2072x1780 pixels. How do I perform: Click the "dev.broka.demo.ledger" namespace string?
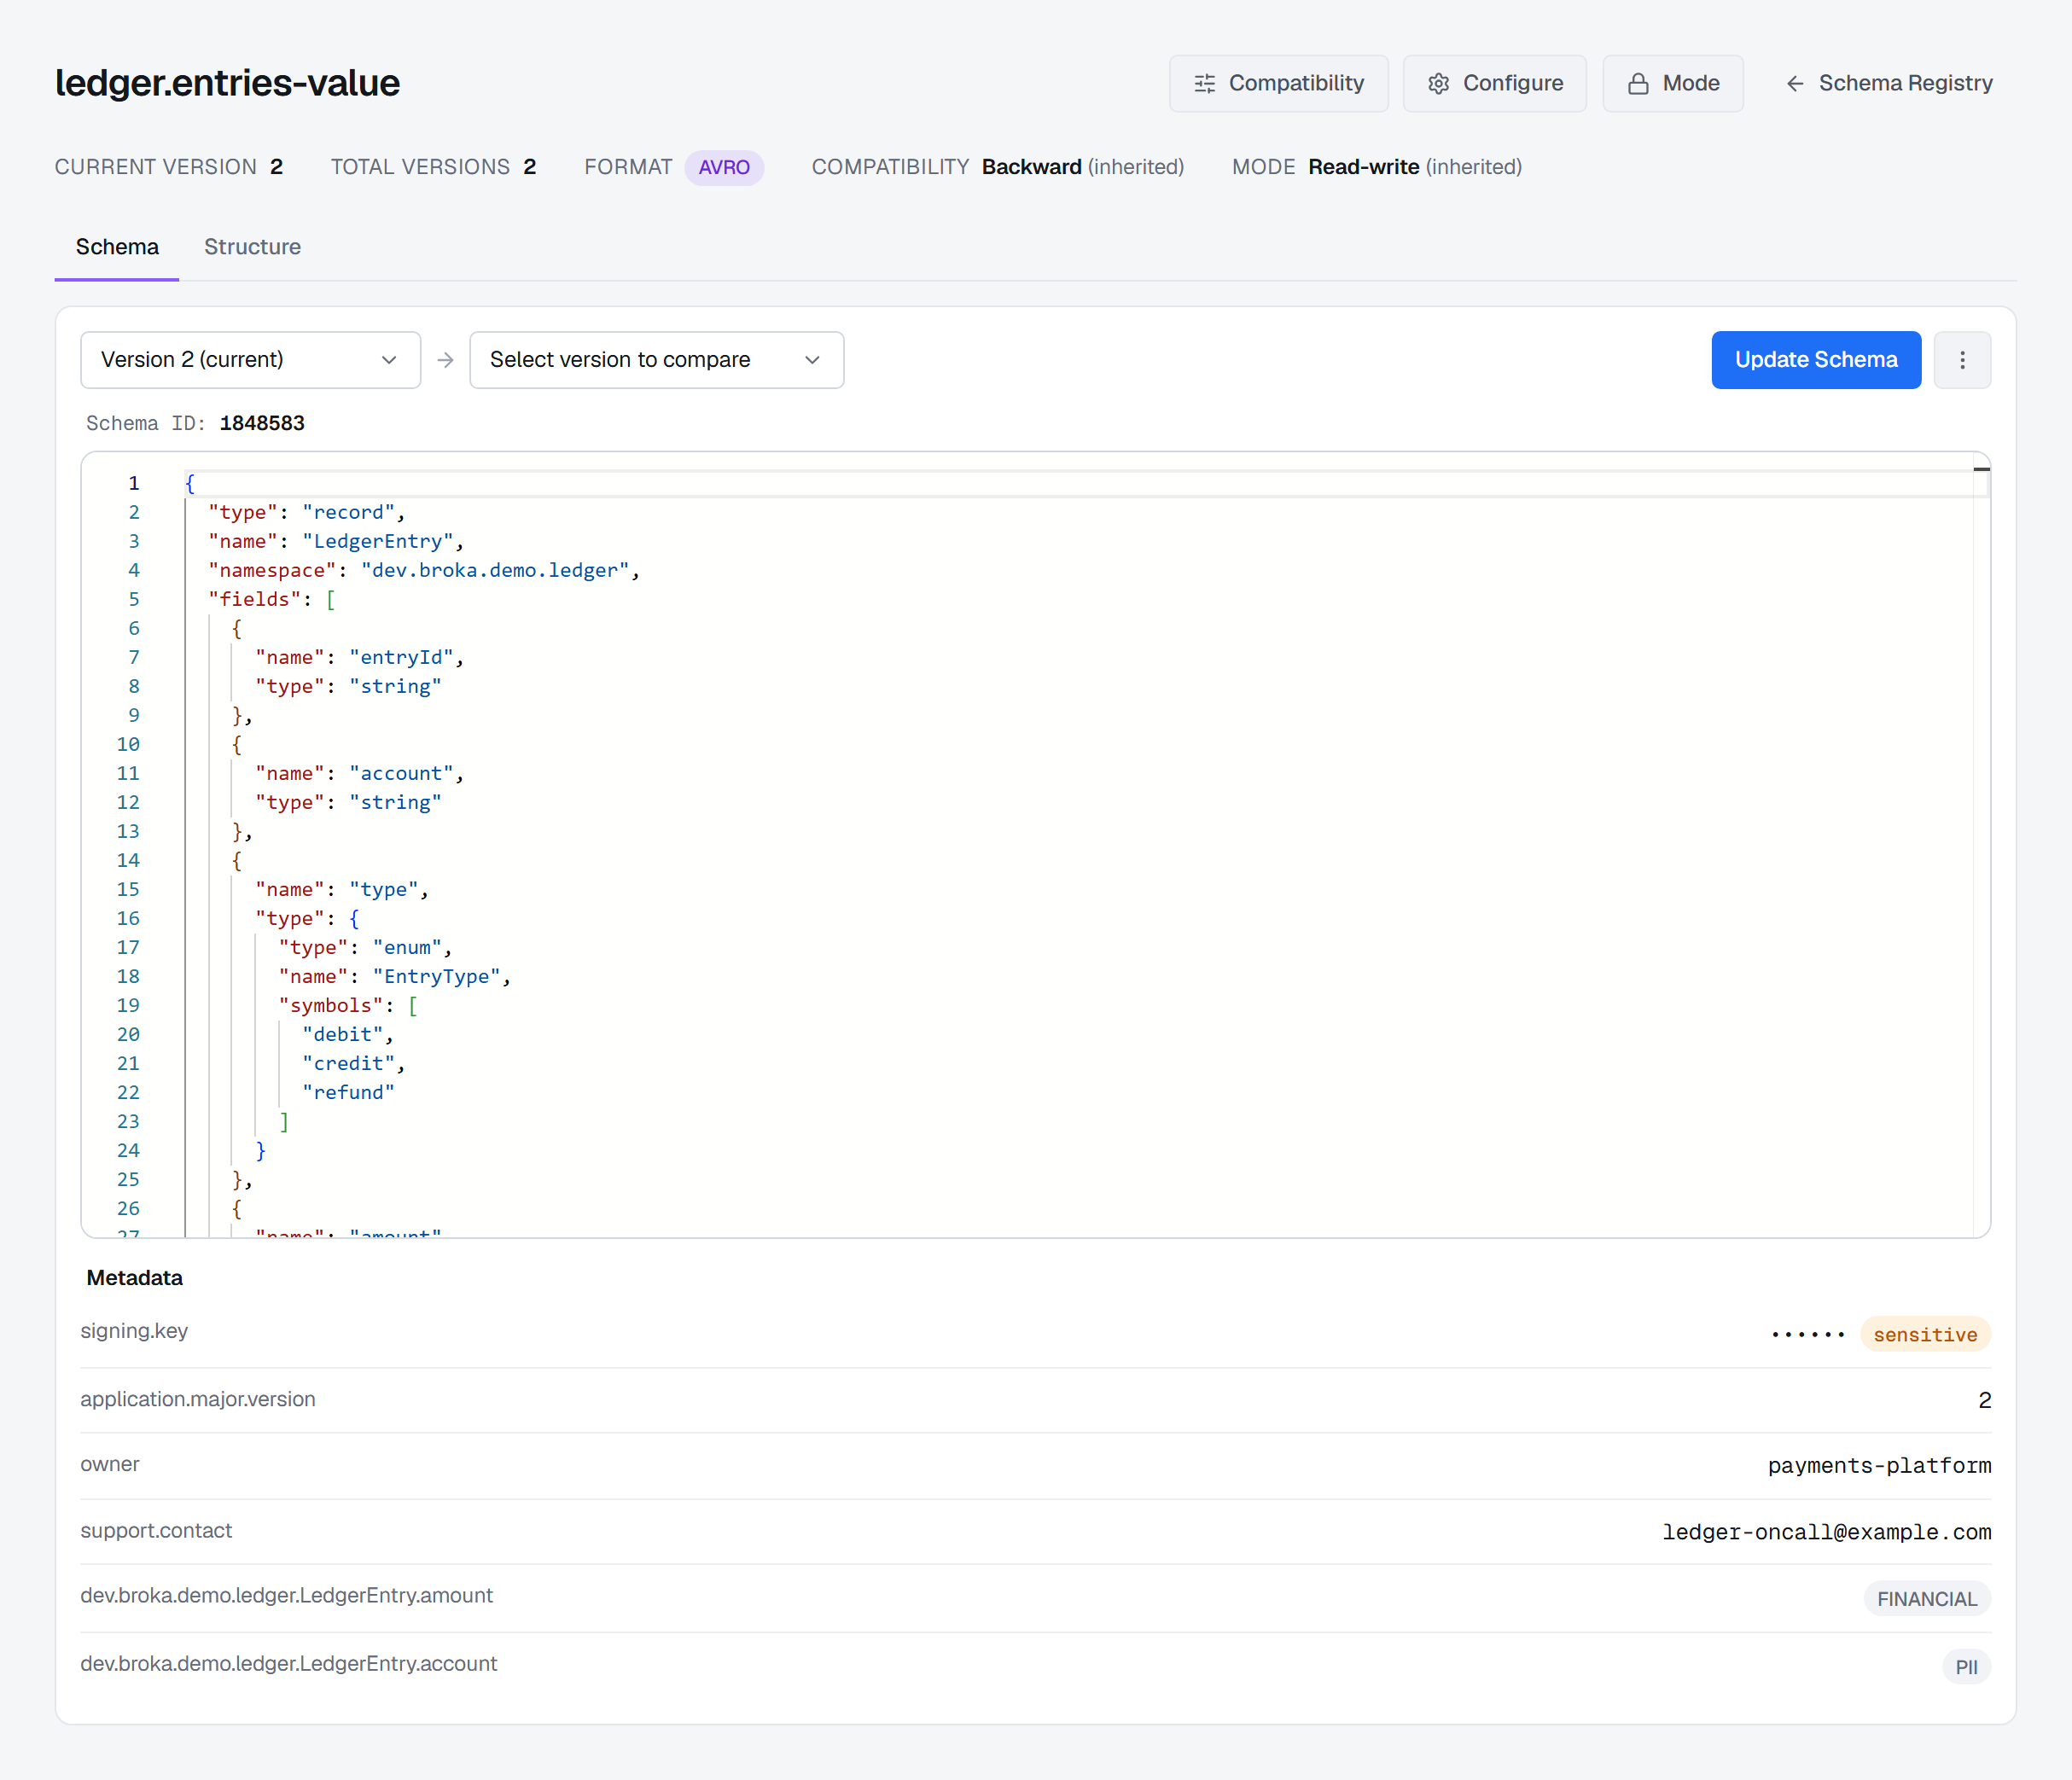(495, 570)
